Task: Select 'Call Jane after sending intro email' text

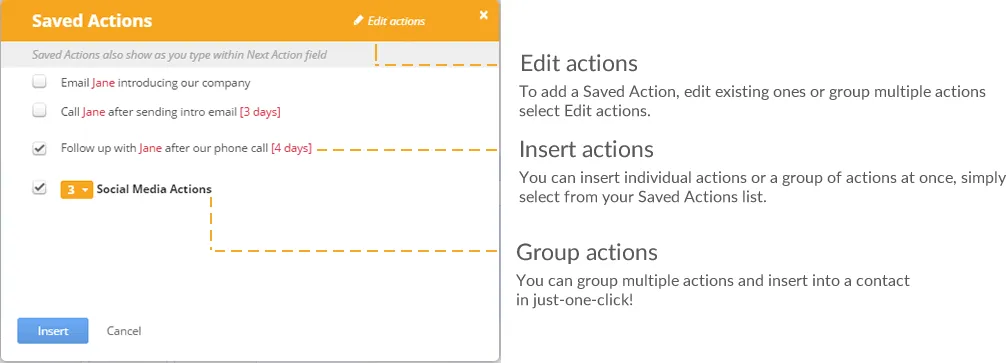Action: point(149,112)
